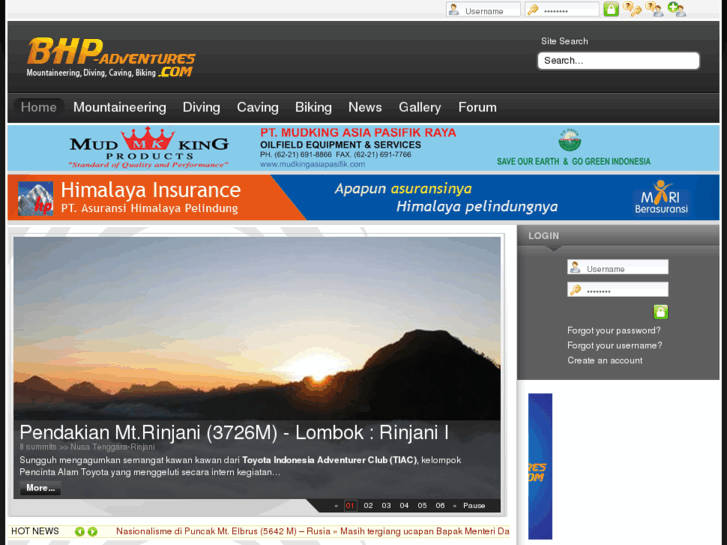Click the green lock login icon in top bar
727x545 pixels.
click(x=611, y=9)
